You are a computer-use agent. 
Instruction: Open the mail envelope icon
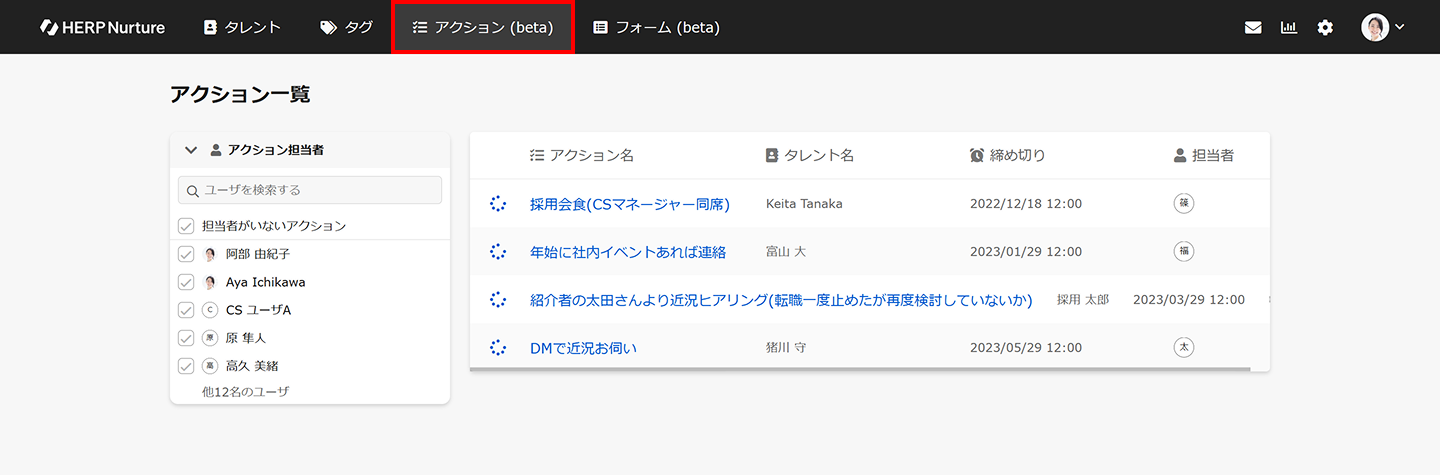pyautogui.click(x=1253, y=28)
